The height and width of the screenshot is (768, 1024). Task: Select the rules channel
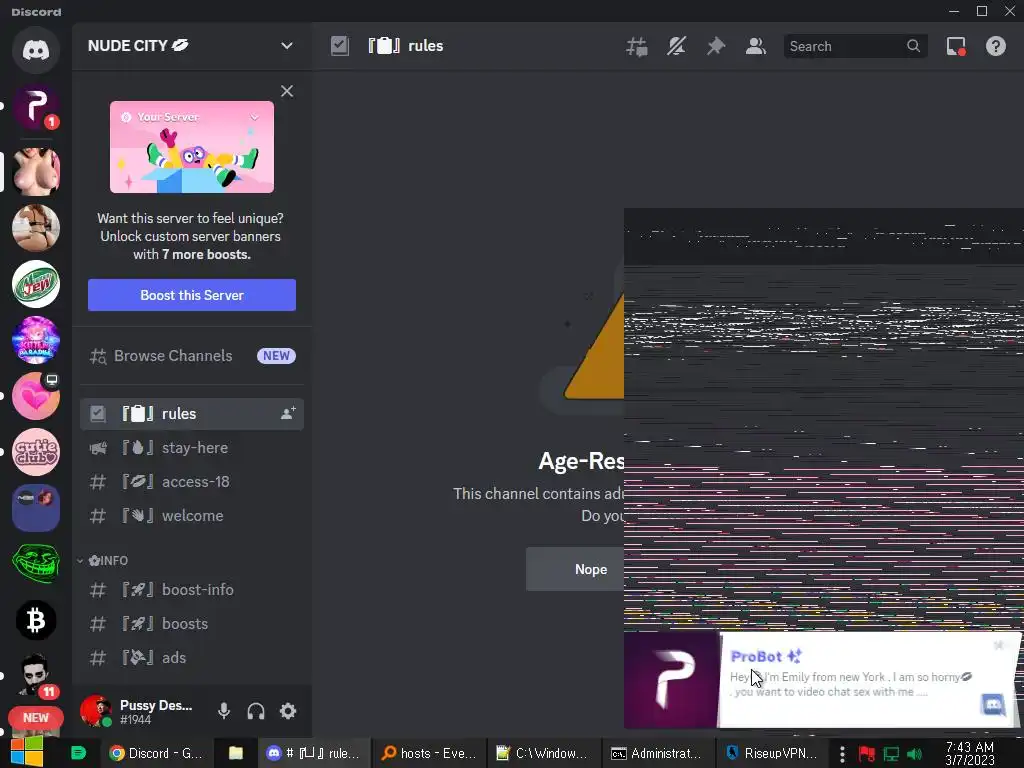[x=192, y=414]
